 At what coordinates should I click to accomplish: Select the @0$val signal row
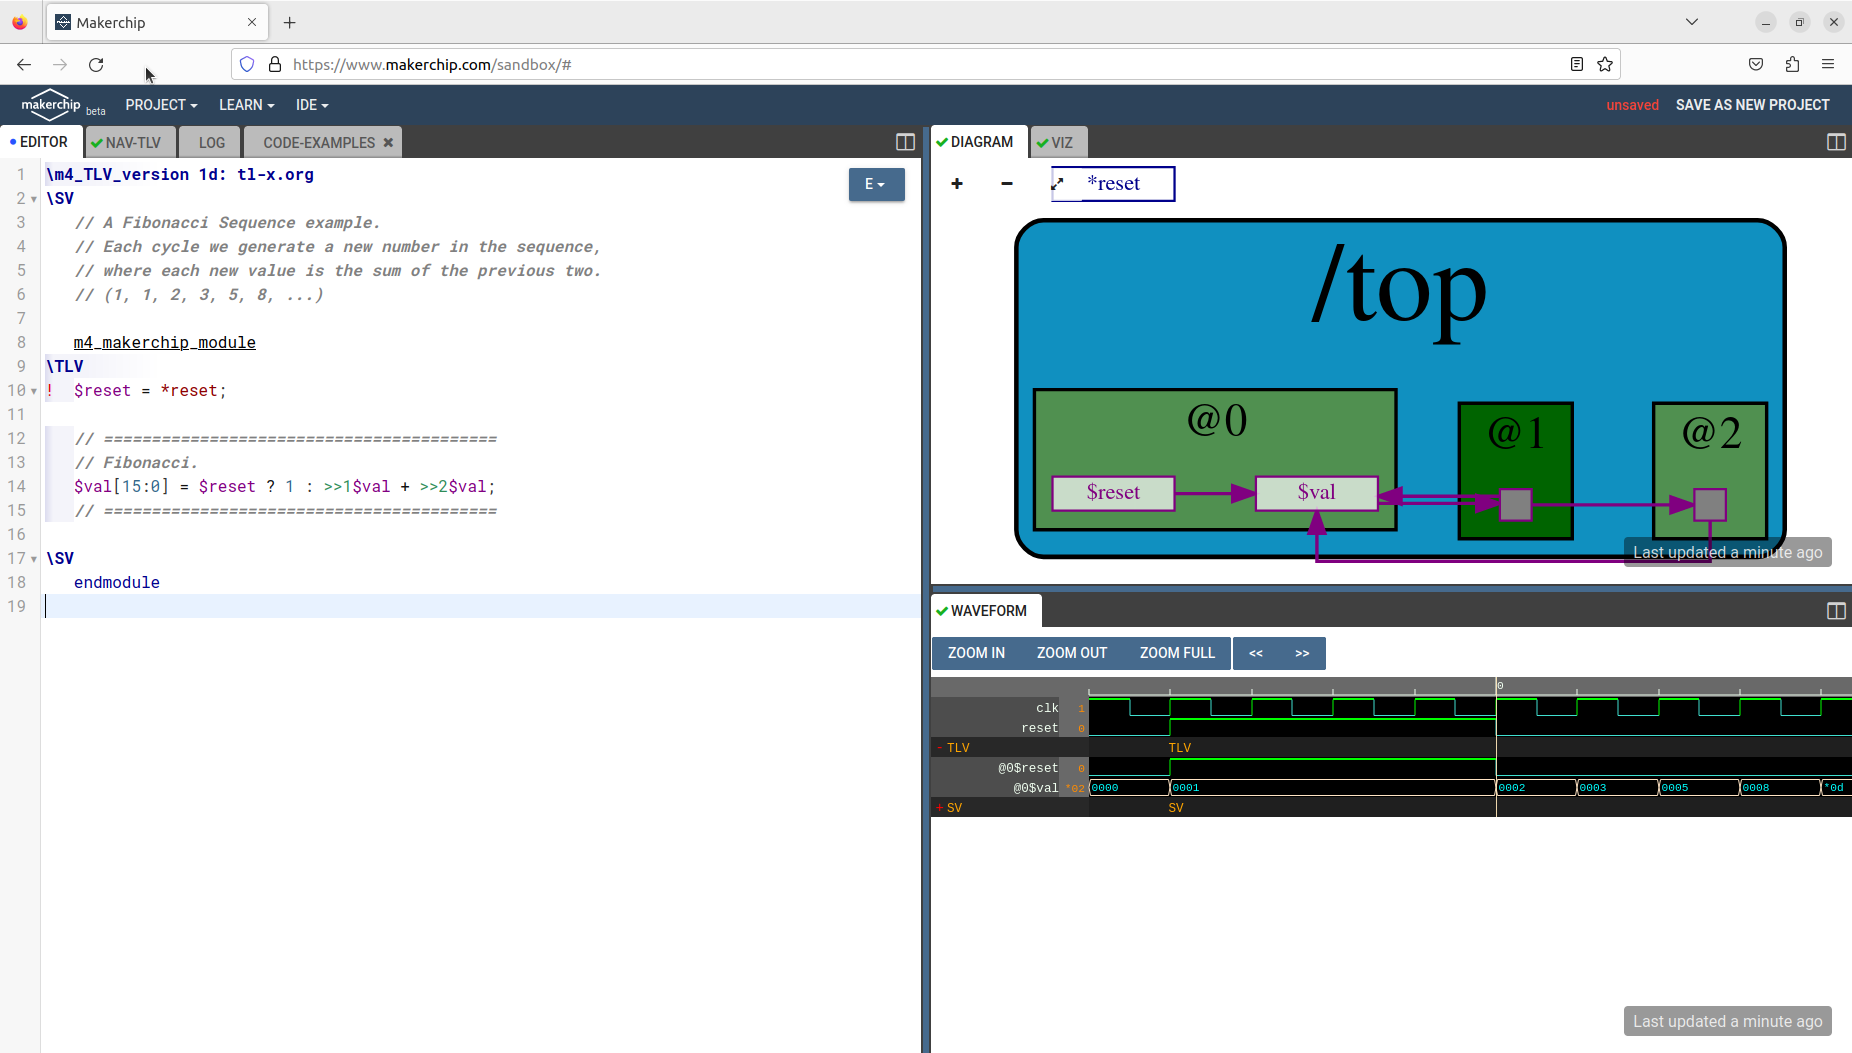point(1035,788)
